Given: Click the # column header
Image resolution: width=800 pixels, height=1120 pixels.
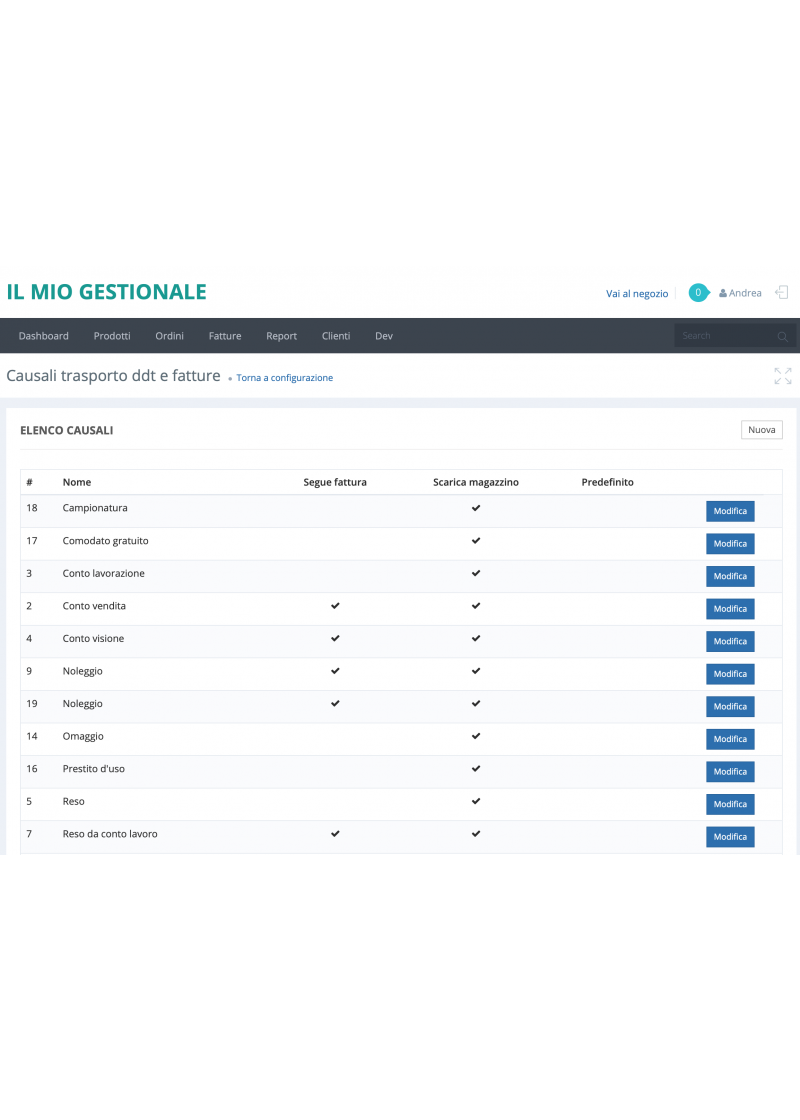Looking at the screenshot, I should coord(29,482).
